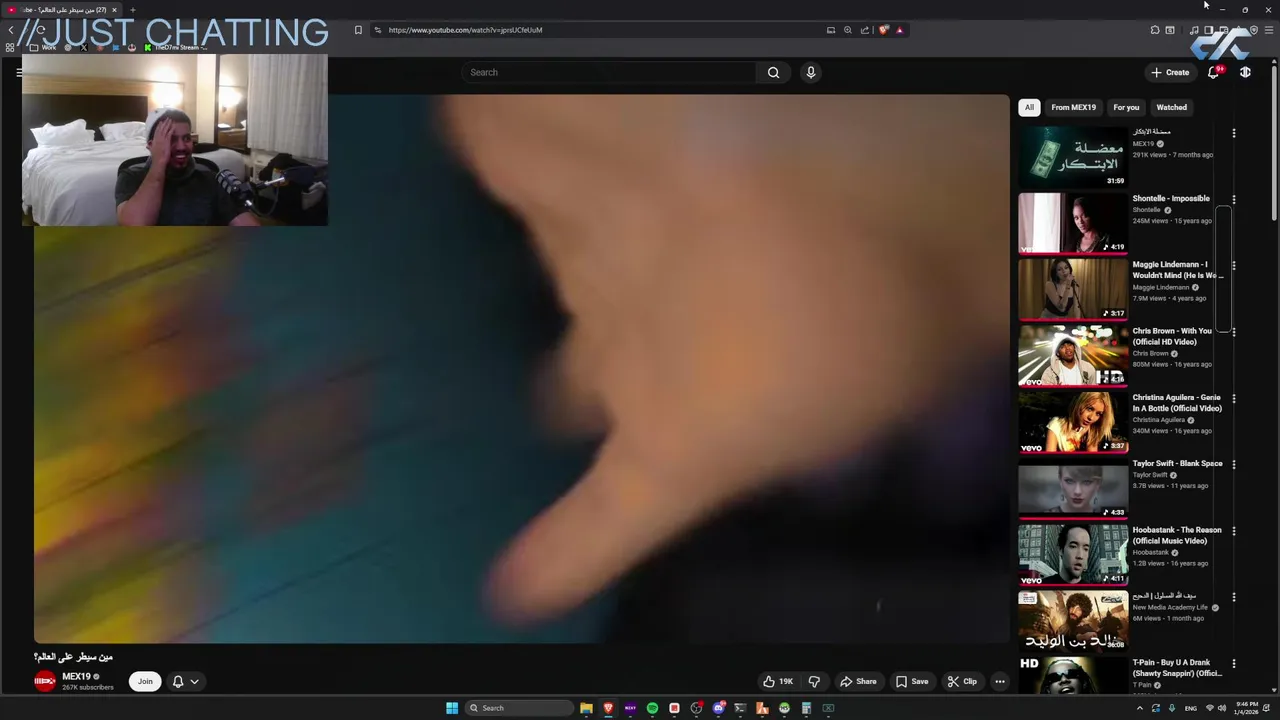This screenshot has width=1280, height=720.
Task: Open File Explorer from the taskbar
Action: (x=586, y=708)
